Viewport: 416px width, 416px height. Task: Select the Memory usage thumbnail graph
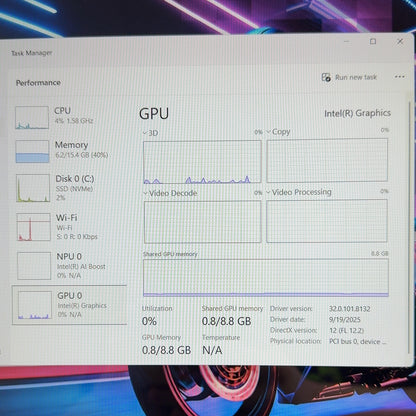pos(32,152)
